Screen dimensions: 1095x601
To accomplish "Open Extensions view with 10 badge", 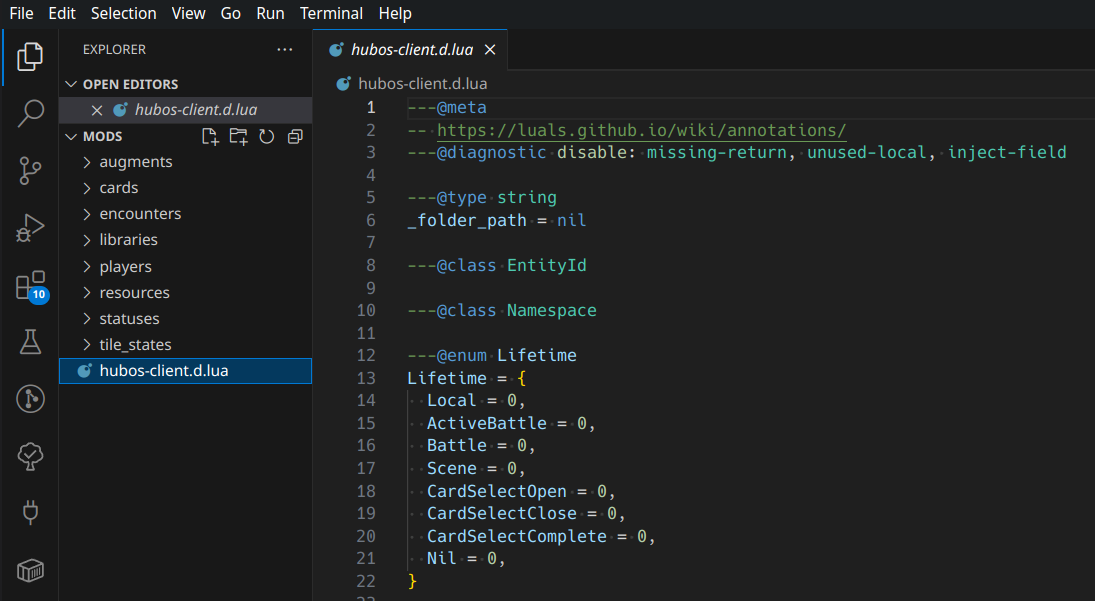I will (x=31, y=285).
